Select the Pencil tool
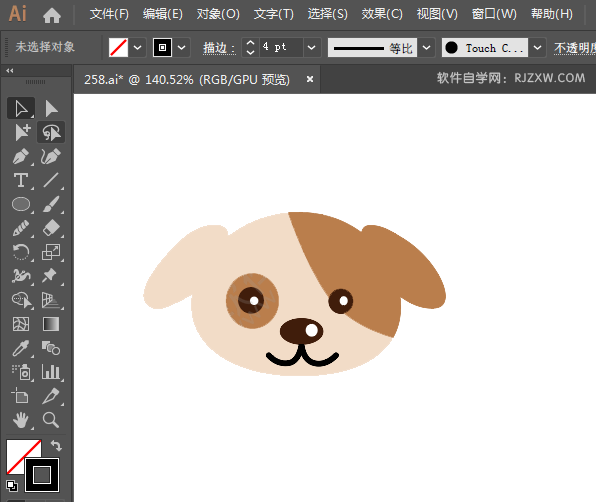596x502 pixels. click(x=21, y=228)
